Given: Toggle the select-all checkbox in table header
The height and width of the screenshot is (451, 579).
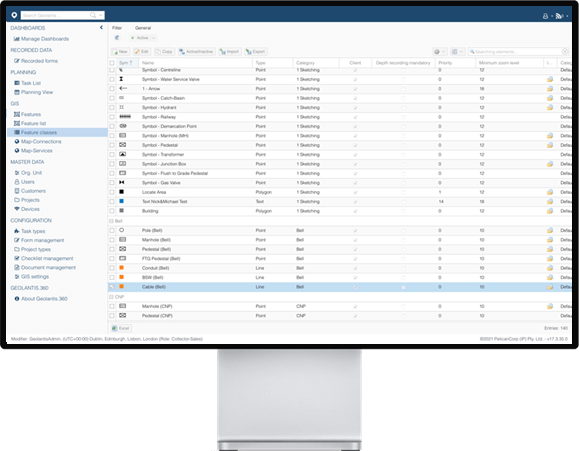Looking at the screenshot, I should coord(112,63).
